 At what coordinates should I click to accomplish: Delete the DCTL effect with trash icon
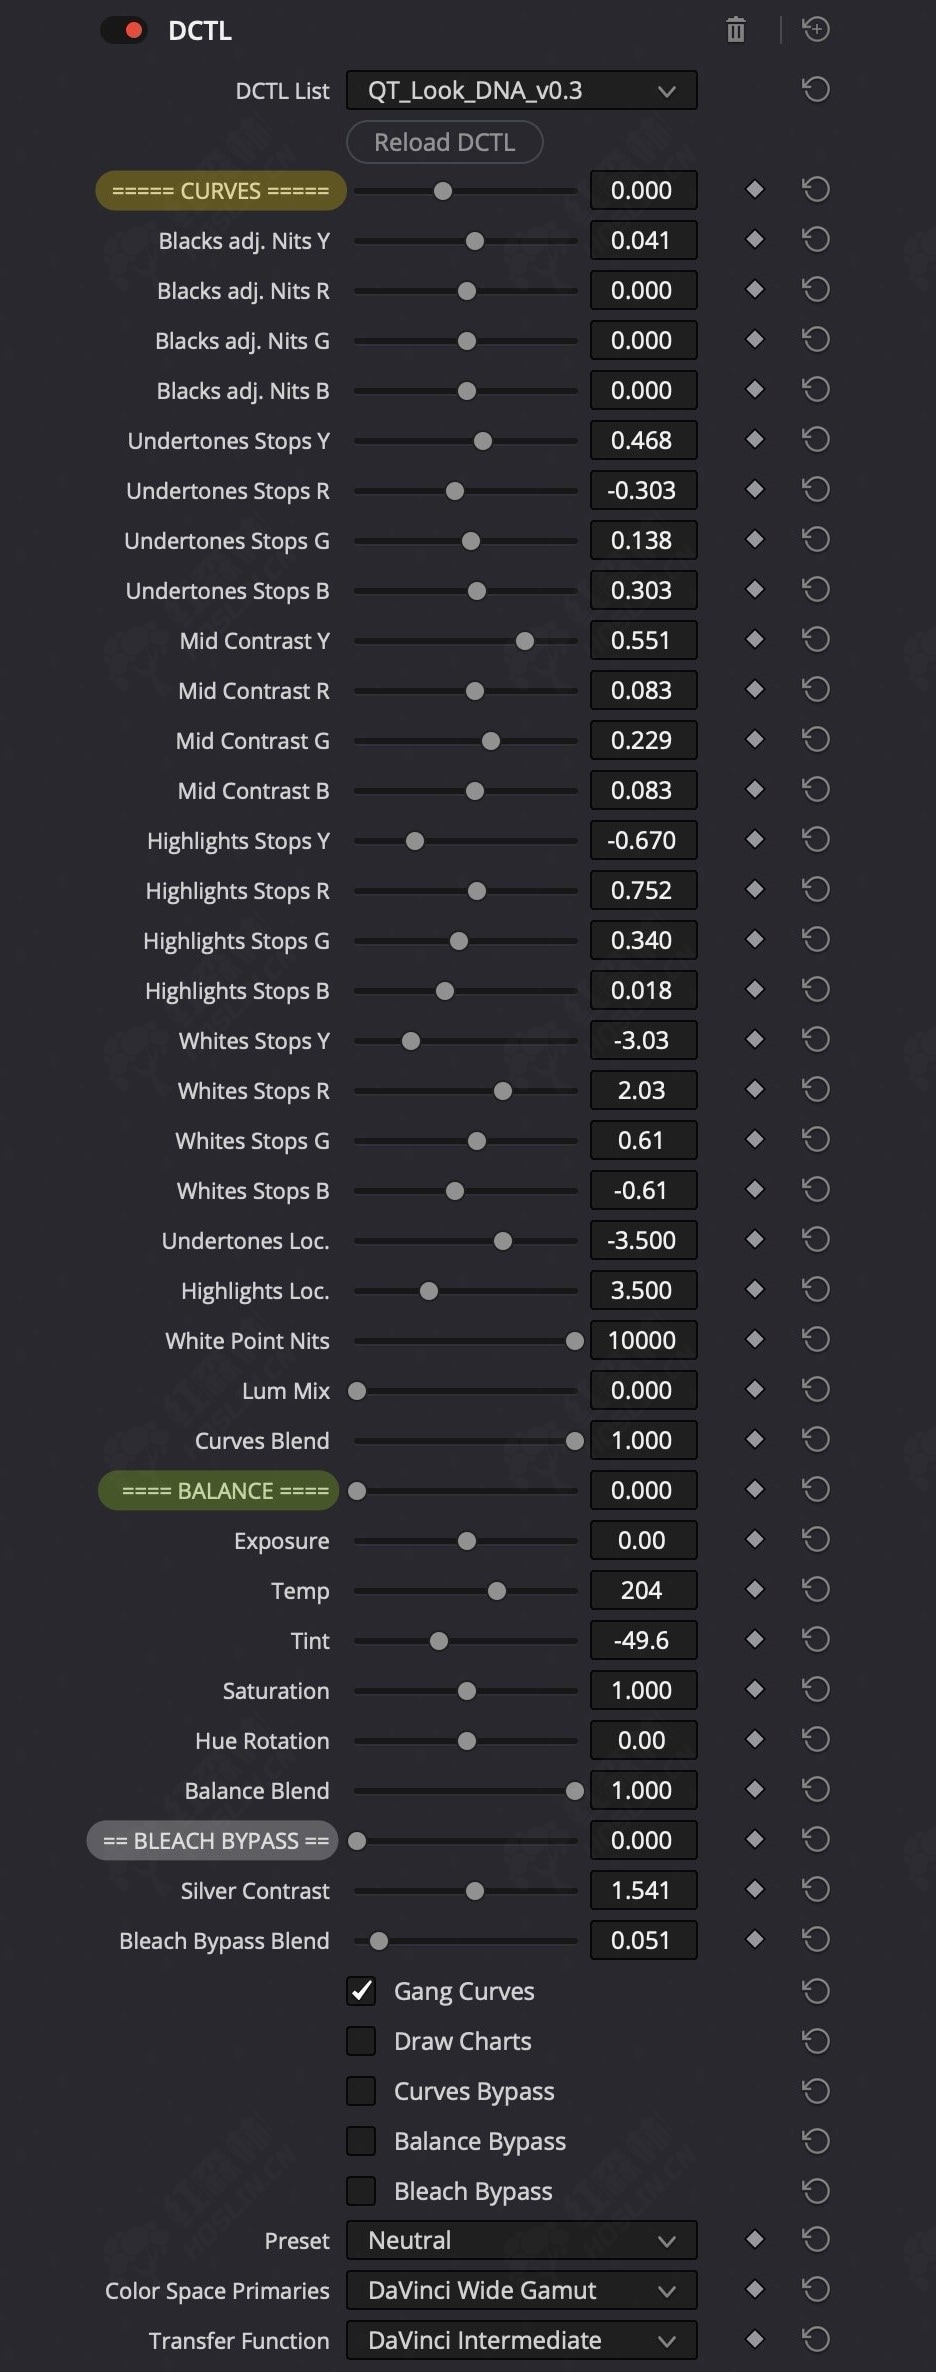[x=736, y=30]
